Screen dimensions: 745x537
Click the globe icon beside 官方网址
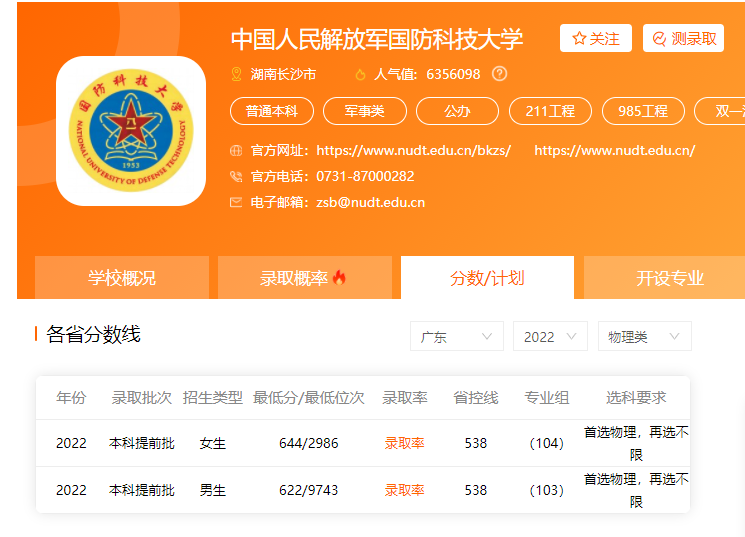(236, 151)
